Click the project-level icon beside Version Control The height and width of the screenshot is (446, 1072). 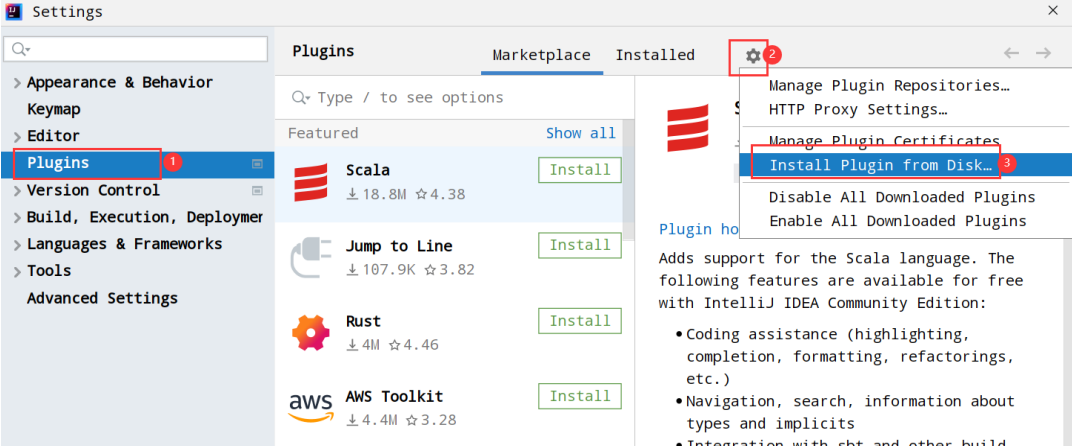(x=257, y=190)
